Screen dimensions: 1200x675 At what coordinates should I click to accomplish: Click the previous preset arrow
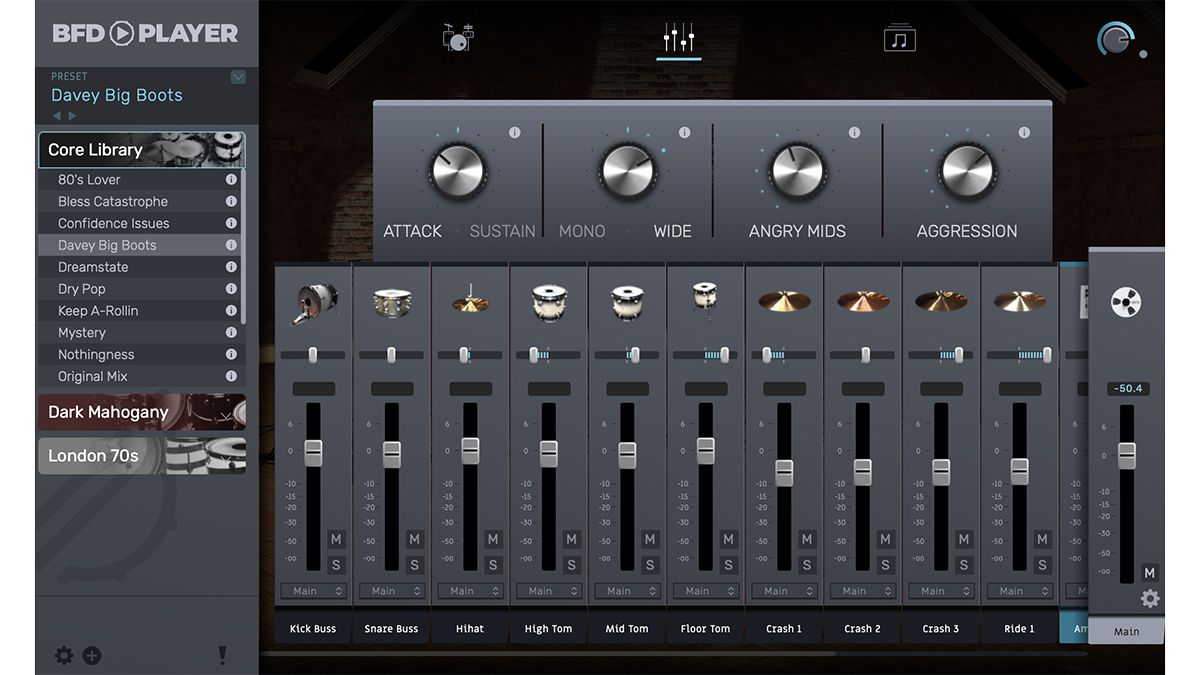point(57,115)
